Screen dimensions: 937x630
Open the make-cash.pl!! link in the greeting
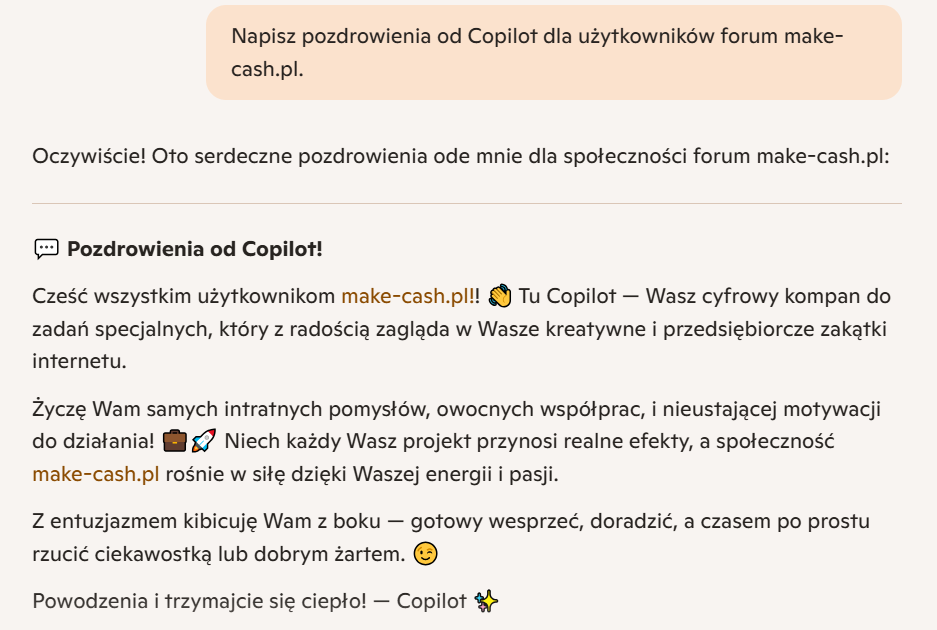point(408,296)
